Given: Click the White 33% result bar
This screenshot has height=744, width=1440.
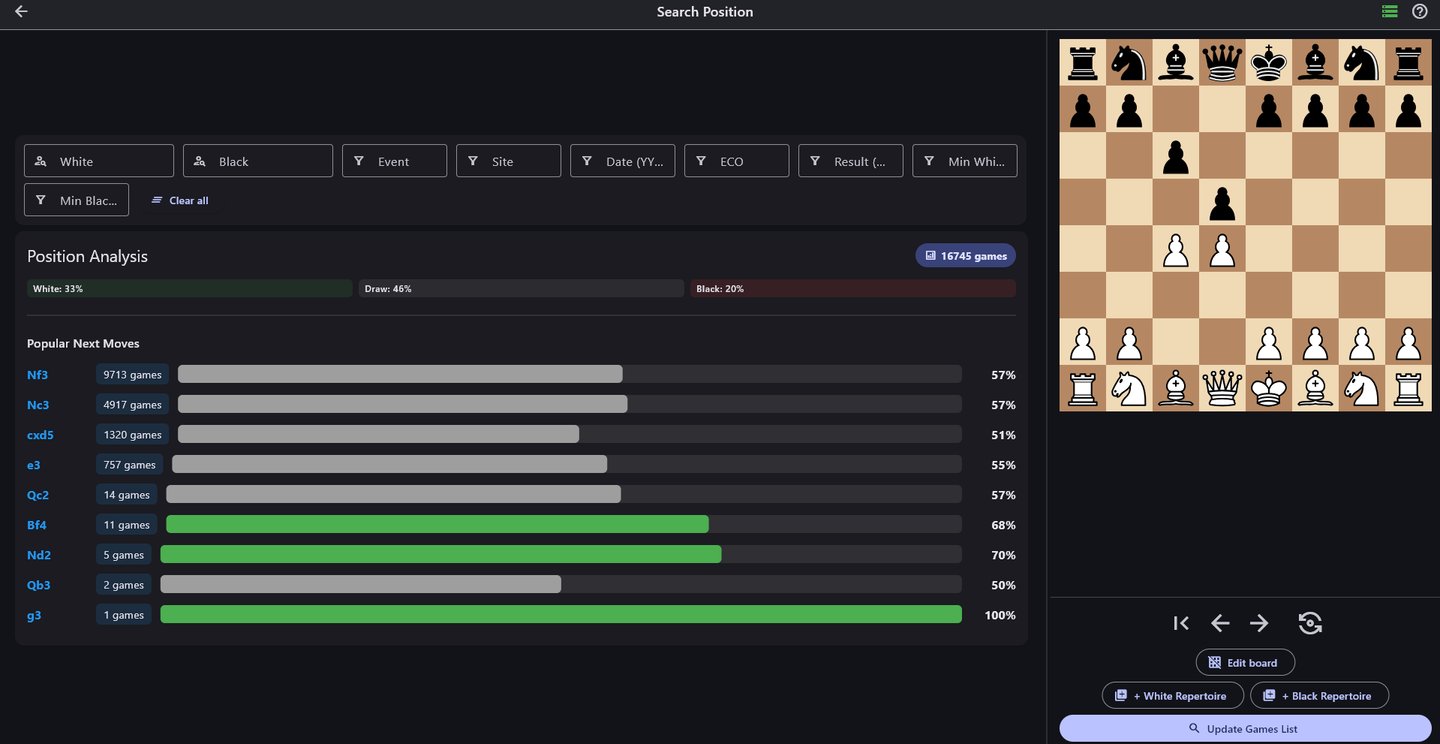Looking at the screenshot, I should pyautogui.click(x=190, y=288).
